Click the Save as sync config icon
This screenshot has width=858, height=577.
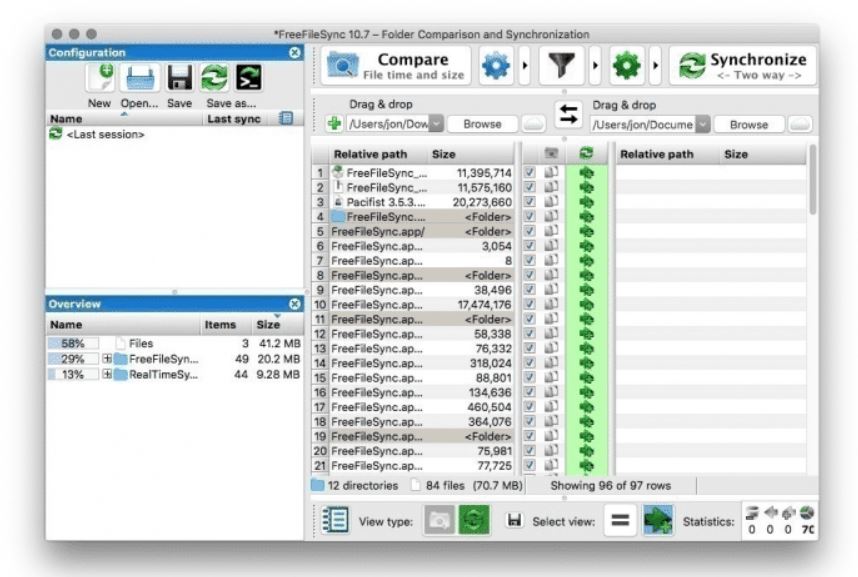pos(214,78)
